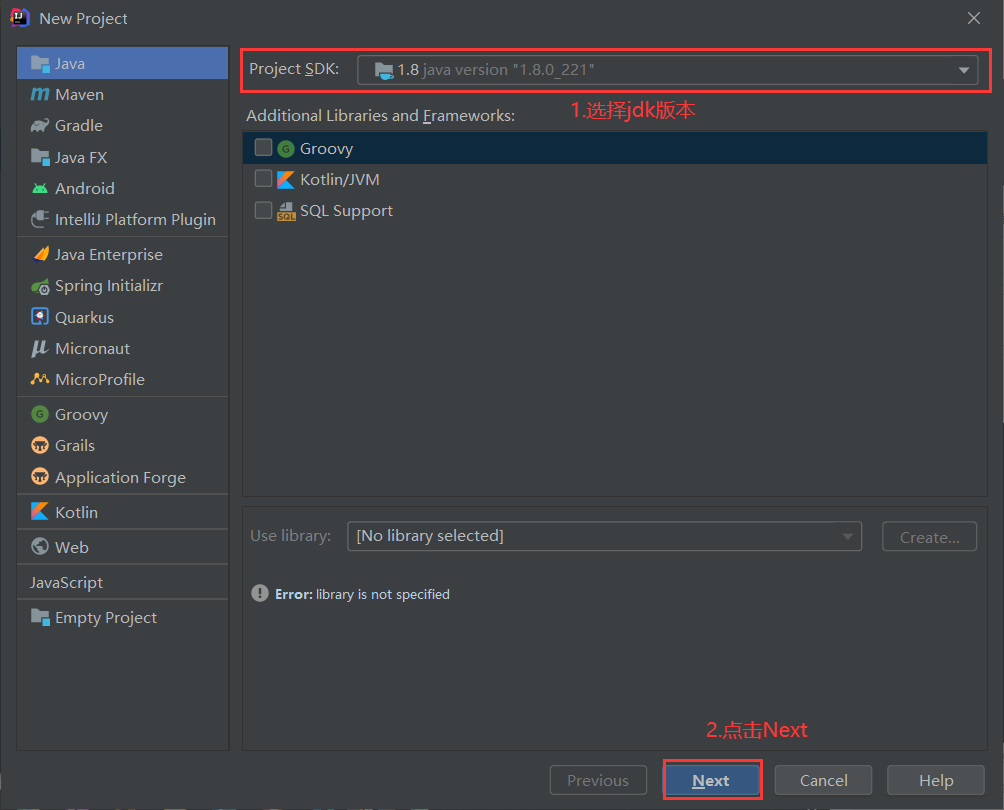Select the Groovy row in frameworks list
The height and width of the screenshot is (810, 1004).
(615, 148)
